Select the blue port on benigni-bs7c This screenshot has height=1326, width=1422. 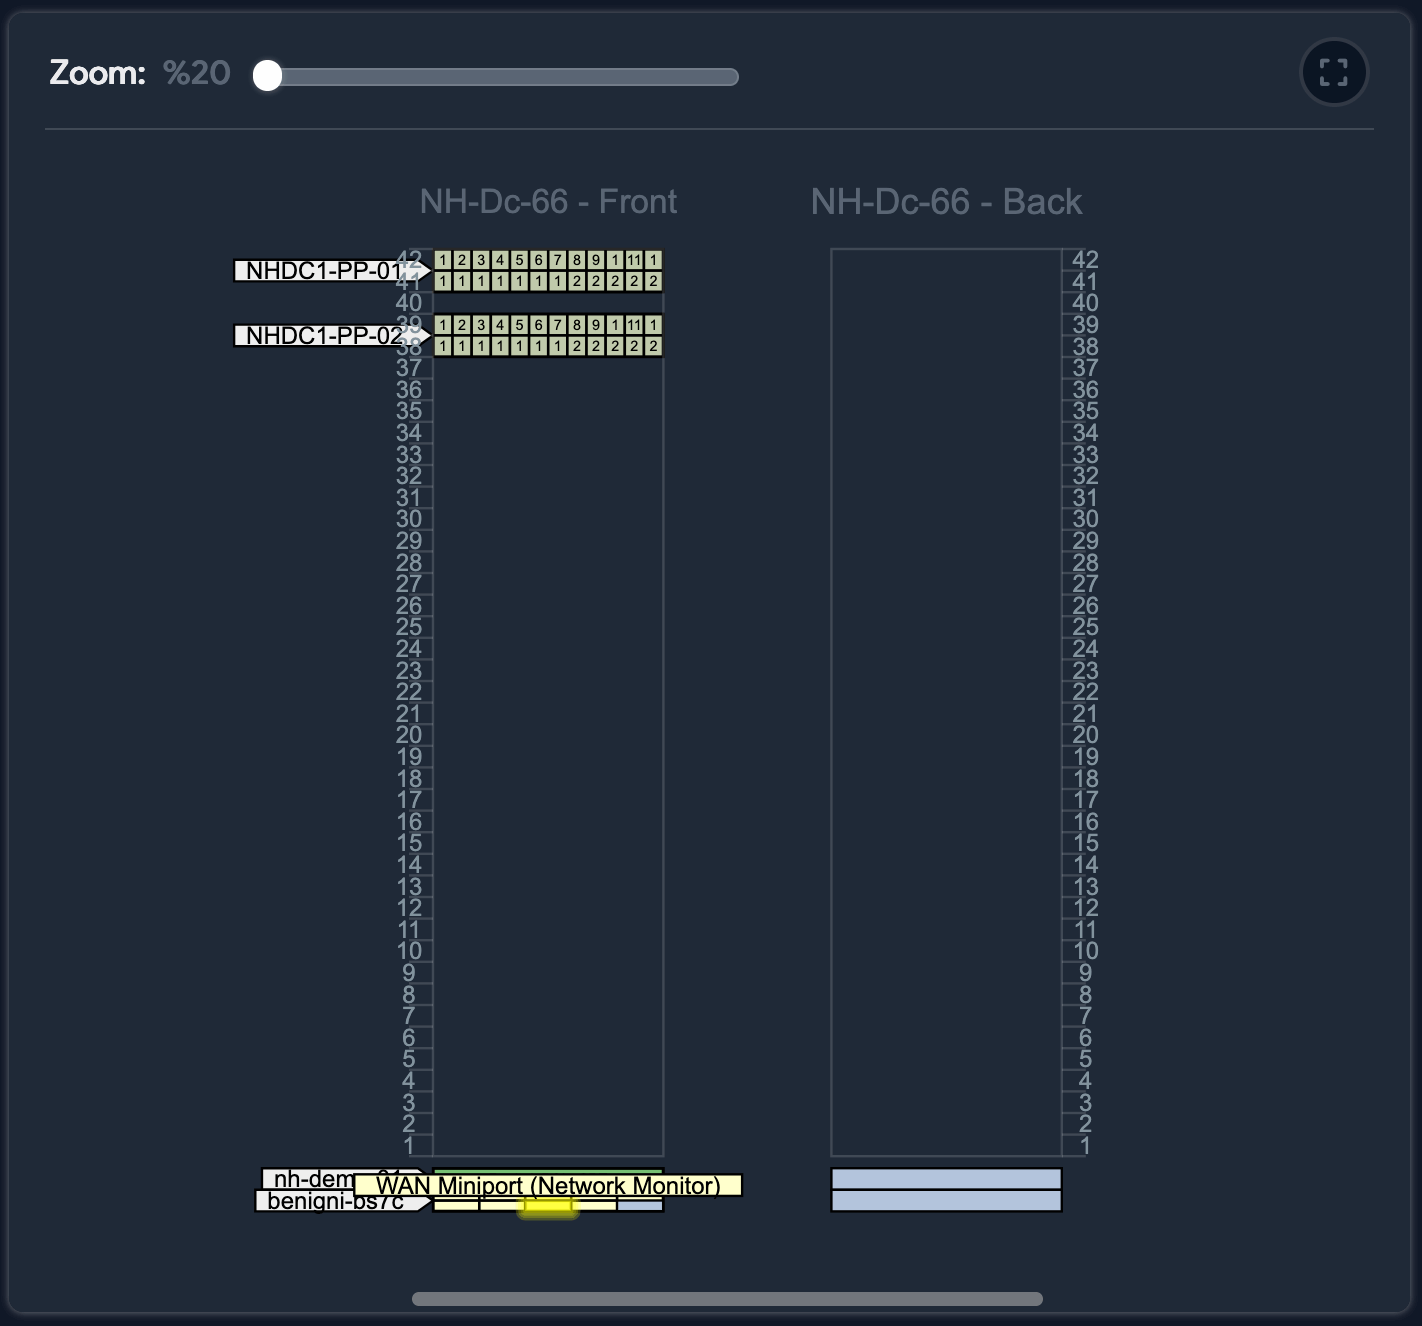638,1205
